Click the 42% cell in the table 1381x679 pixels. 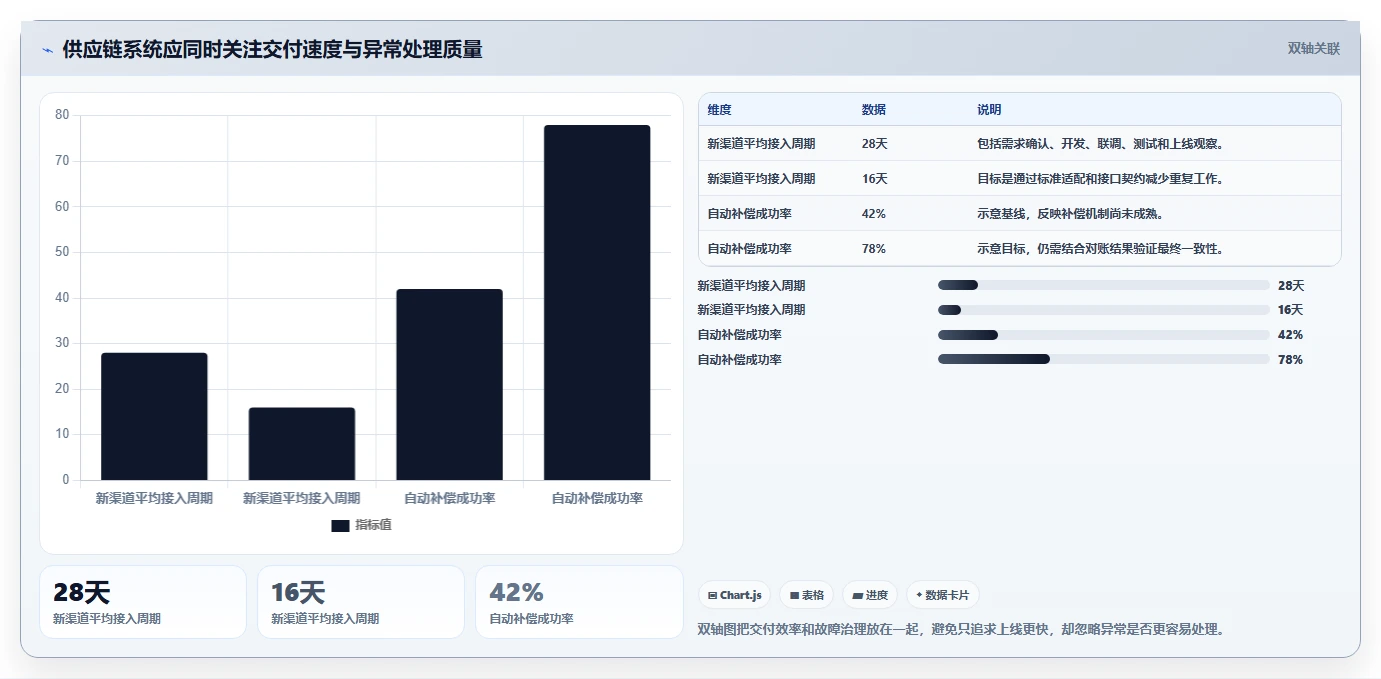[873, 214]
